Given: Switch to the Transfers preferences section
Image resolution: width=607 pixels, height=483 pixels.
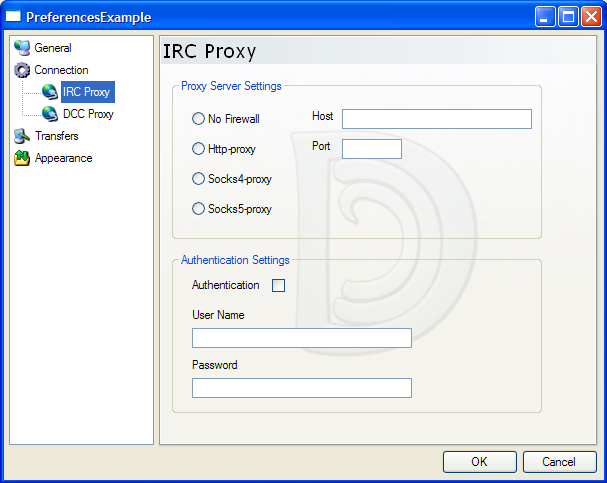Looking at the screenshot, I should 56,136.
